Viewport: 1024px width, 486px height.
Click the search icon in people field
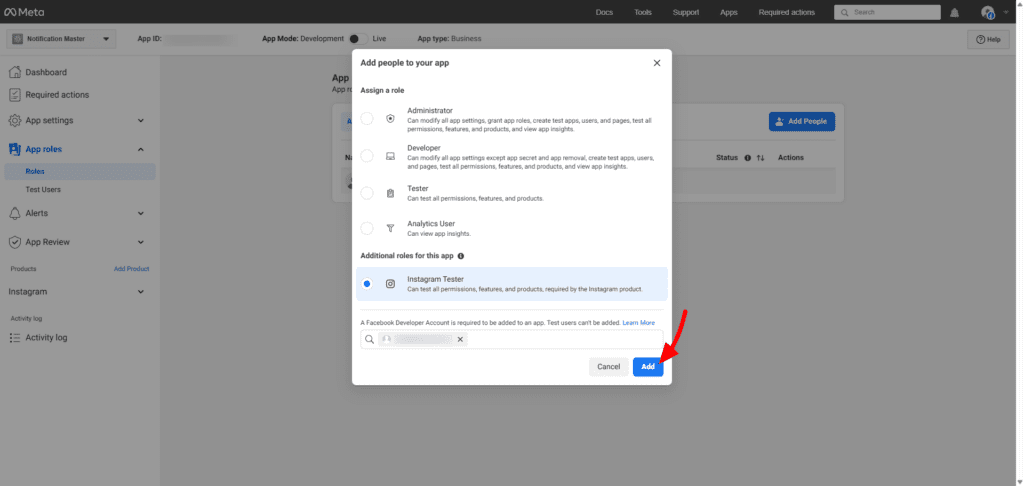coord(370,340)
